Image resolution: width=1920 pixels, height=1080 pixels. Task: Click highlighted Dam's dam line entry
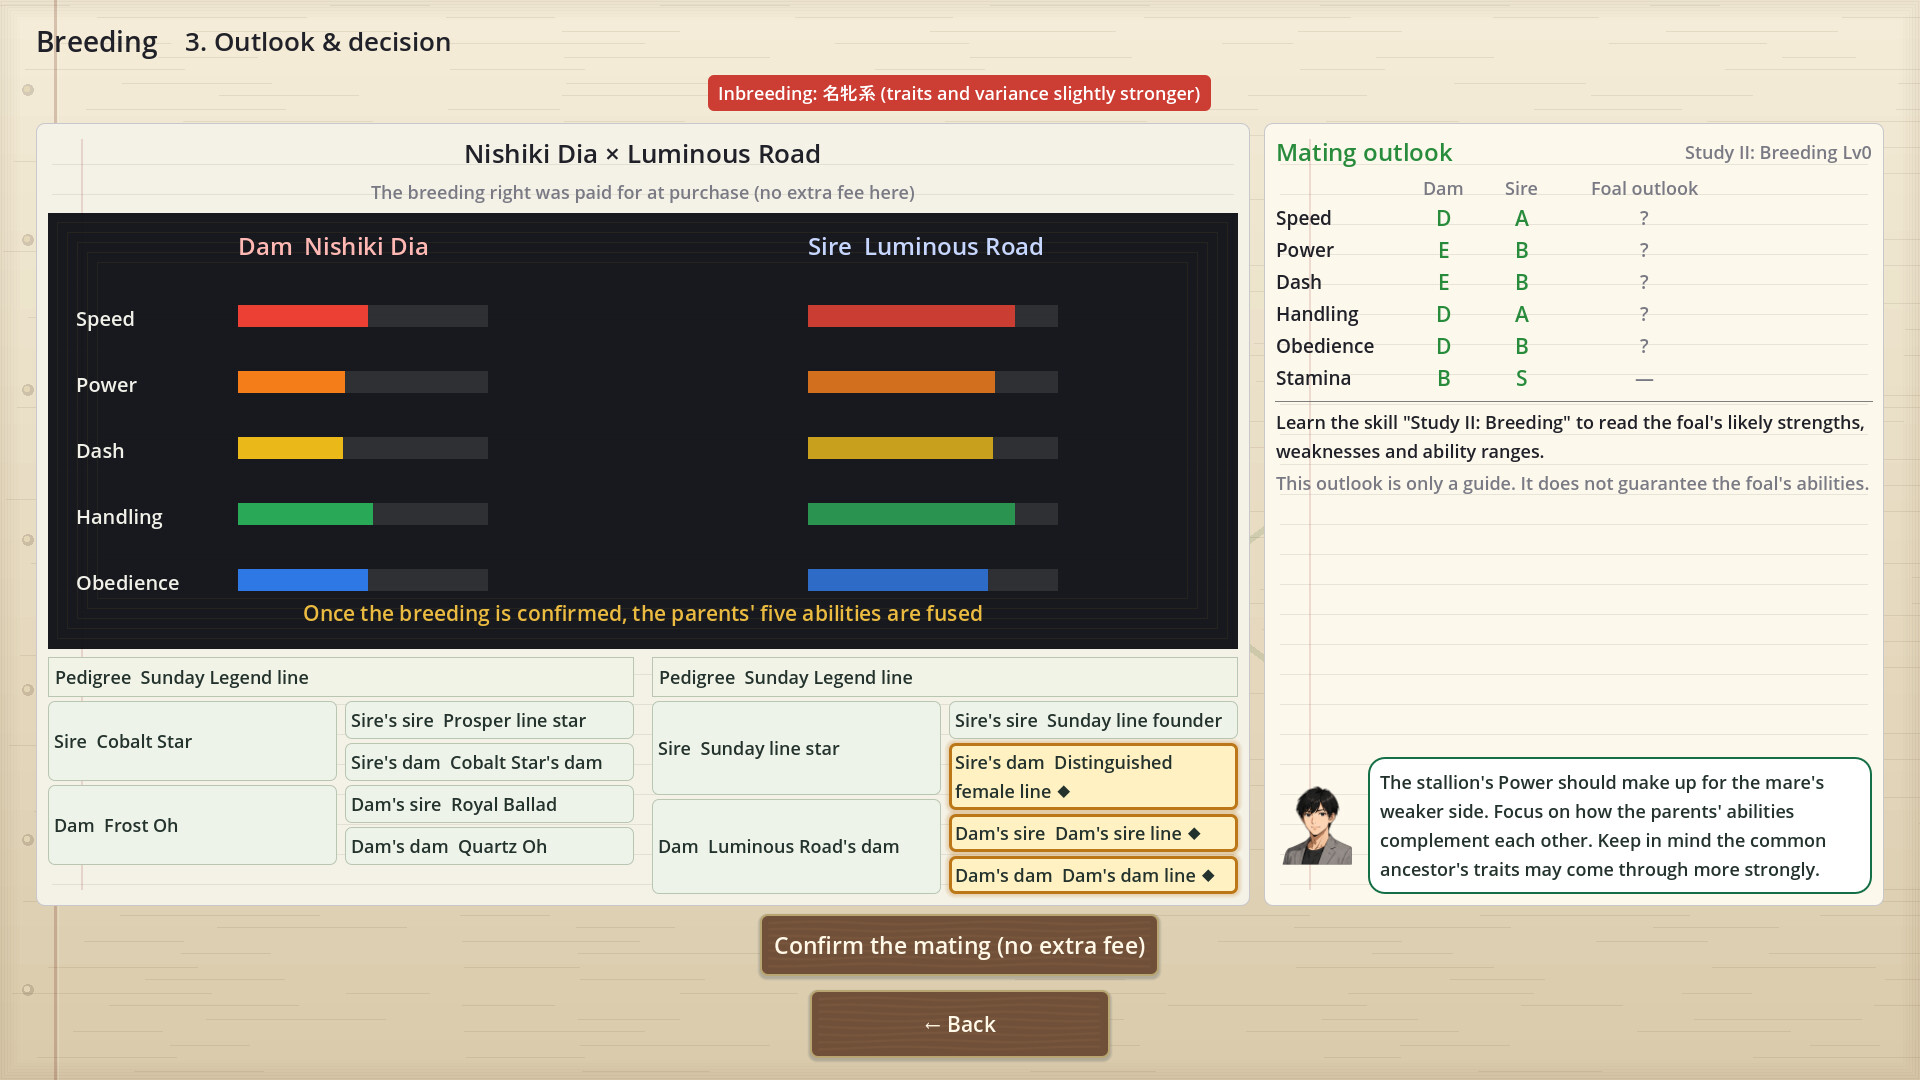coord(1093,875)
